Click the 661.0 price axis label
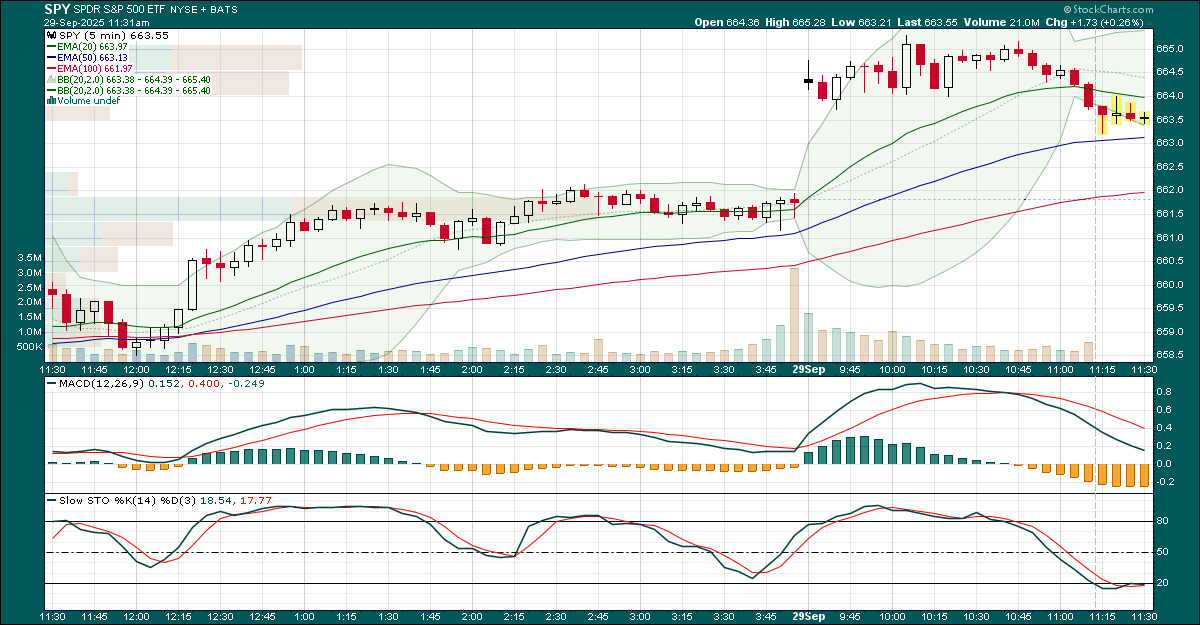1200x625 pixels. (1170, 238)
